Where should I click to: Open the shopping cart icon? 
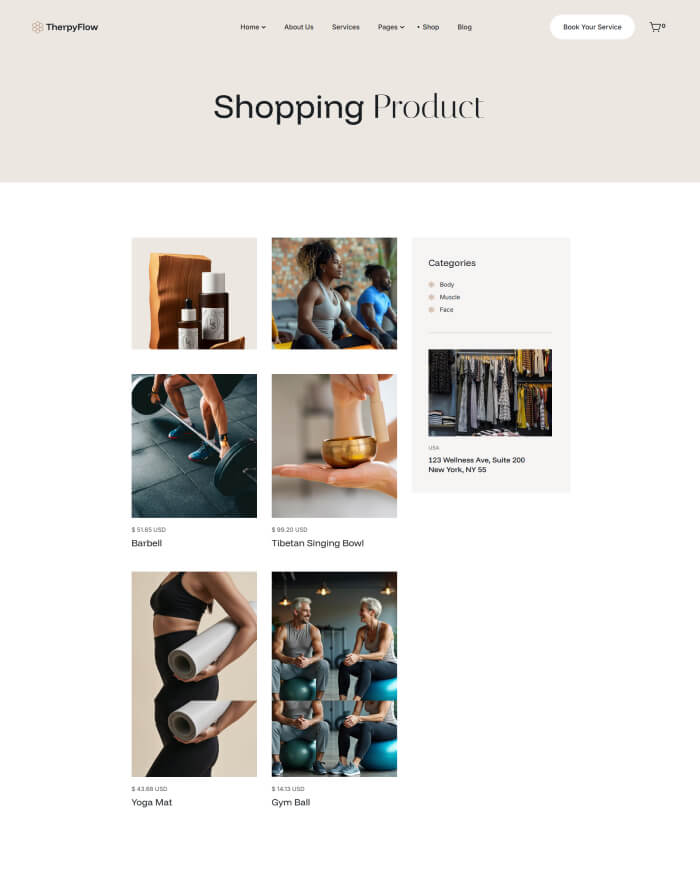click(x=655, y=27)
